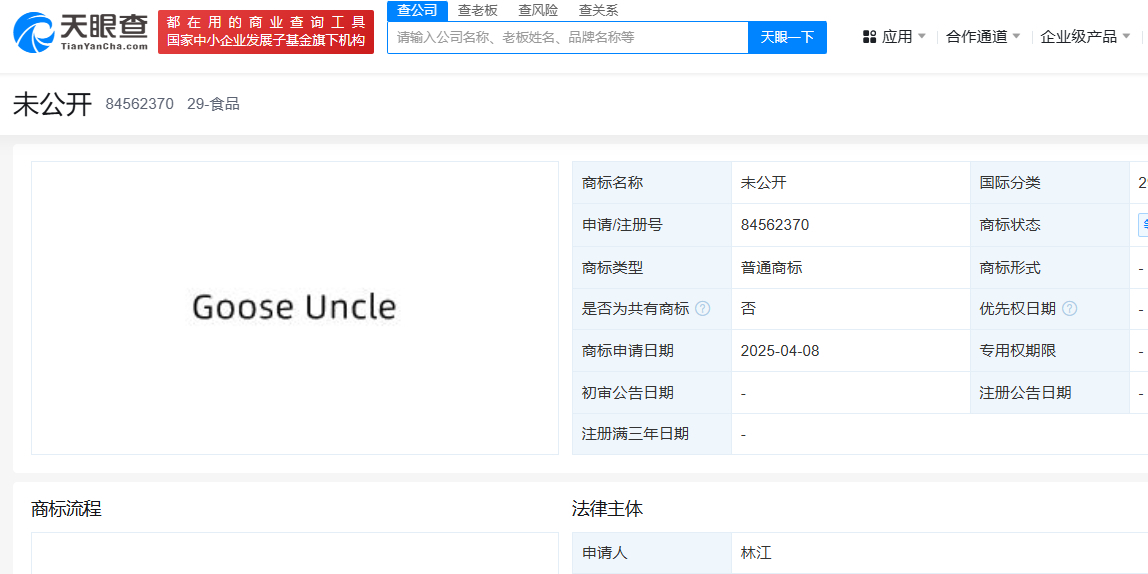The image size is (1148, 574).
Task: Click the TianYanCha logo
Action: pos(80,32)
